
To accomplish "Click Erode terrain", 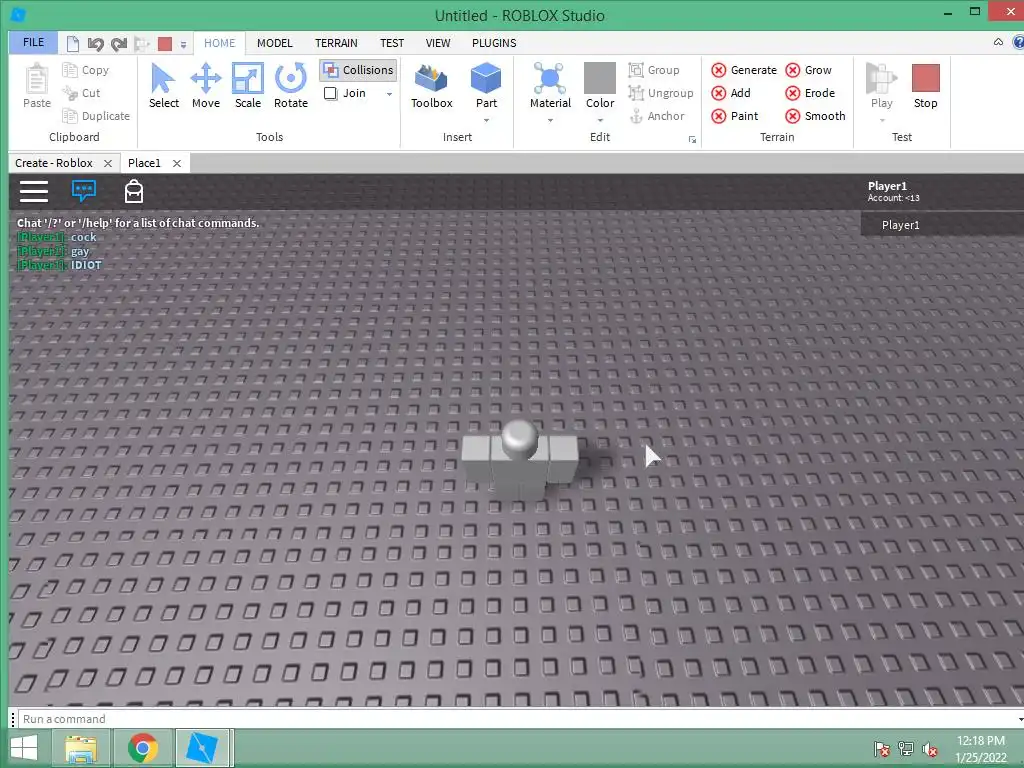I will click(810, 93).
